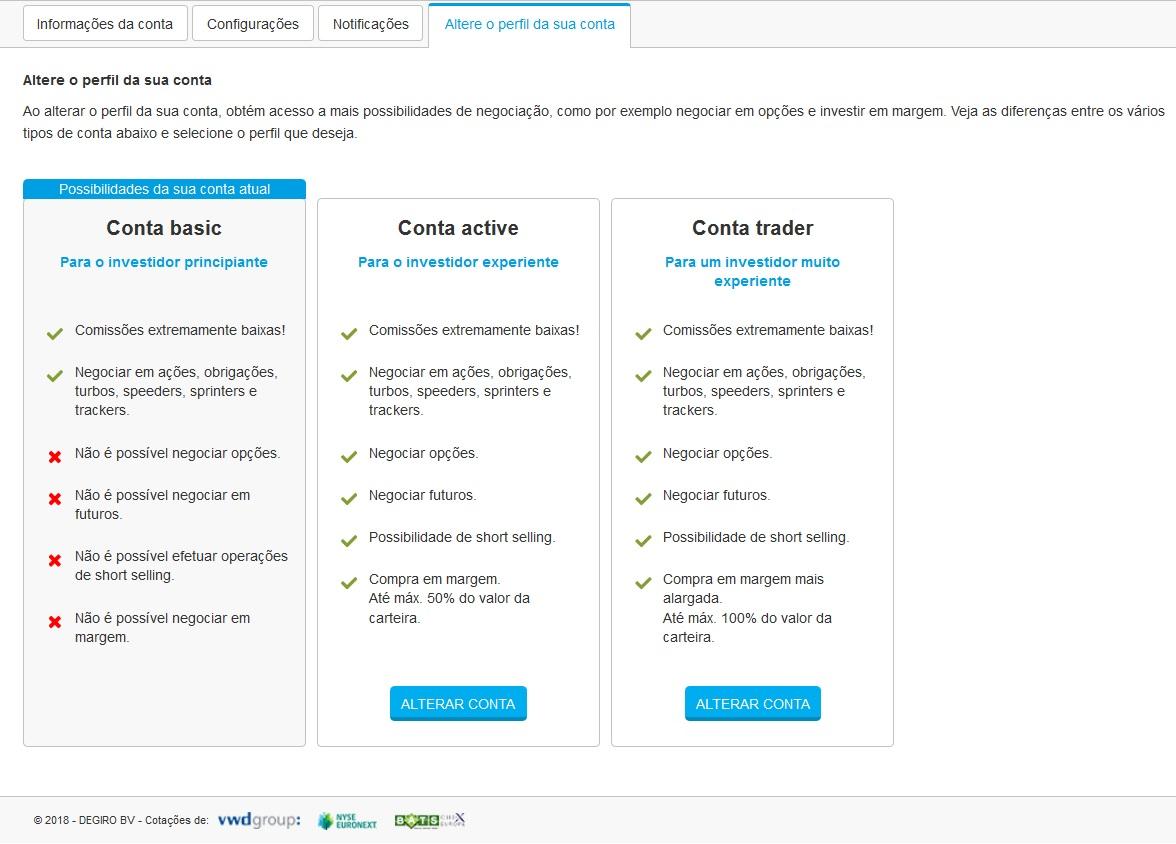Click green check beside trader Negociar futuros
The width and height of the screenshot is (1176, 844).
click(x=643, y=499)
